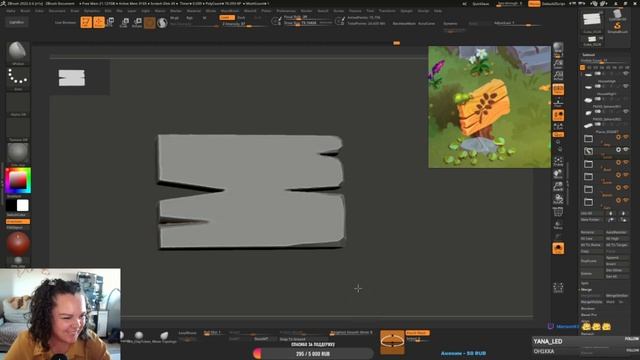Select the white main color swatch
This screenshot has width=640, height=360.
coord(23,205)
